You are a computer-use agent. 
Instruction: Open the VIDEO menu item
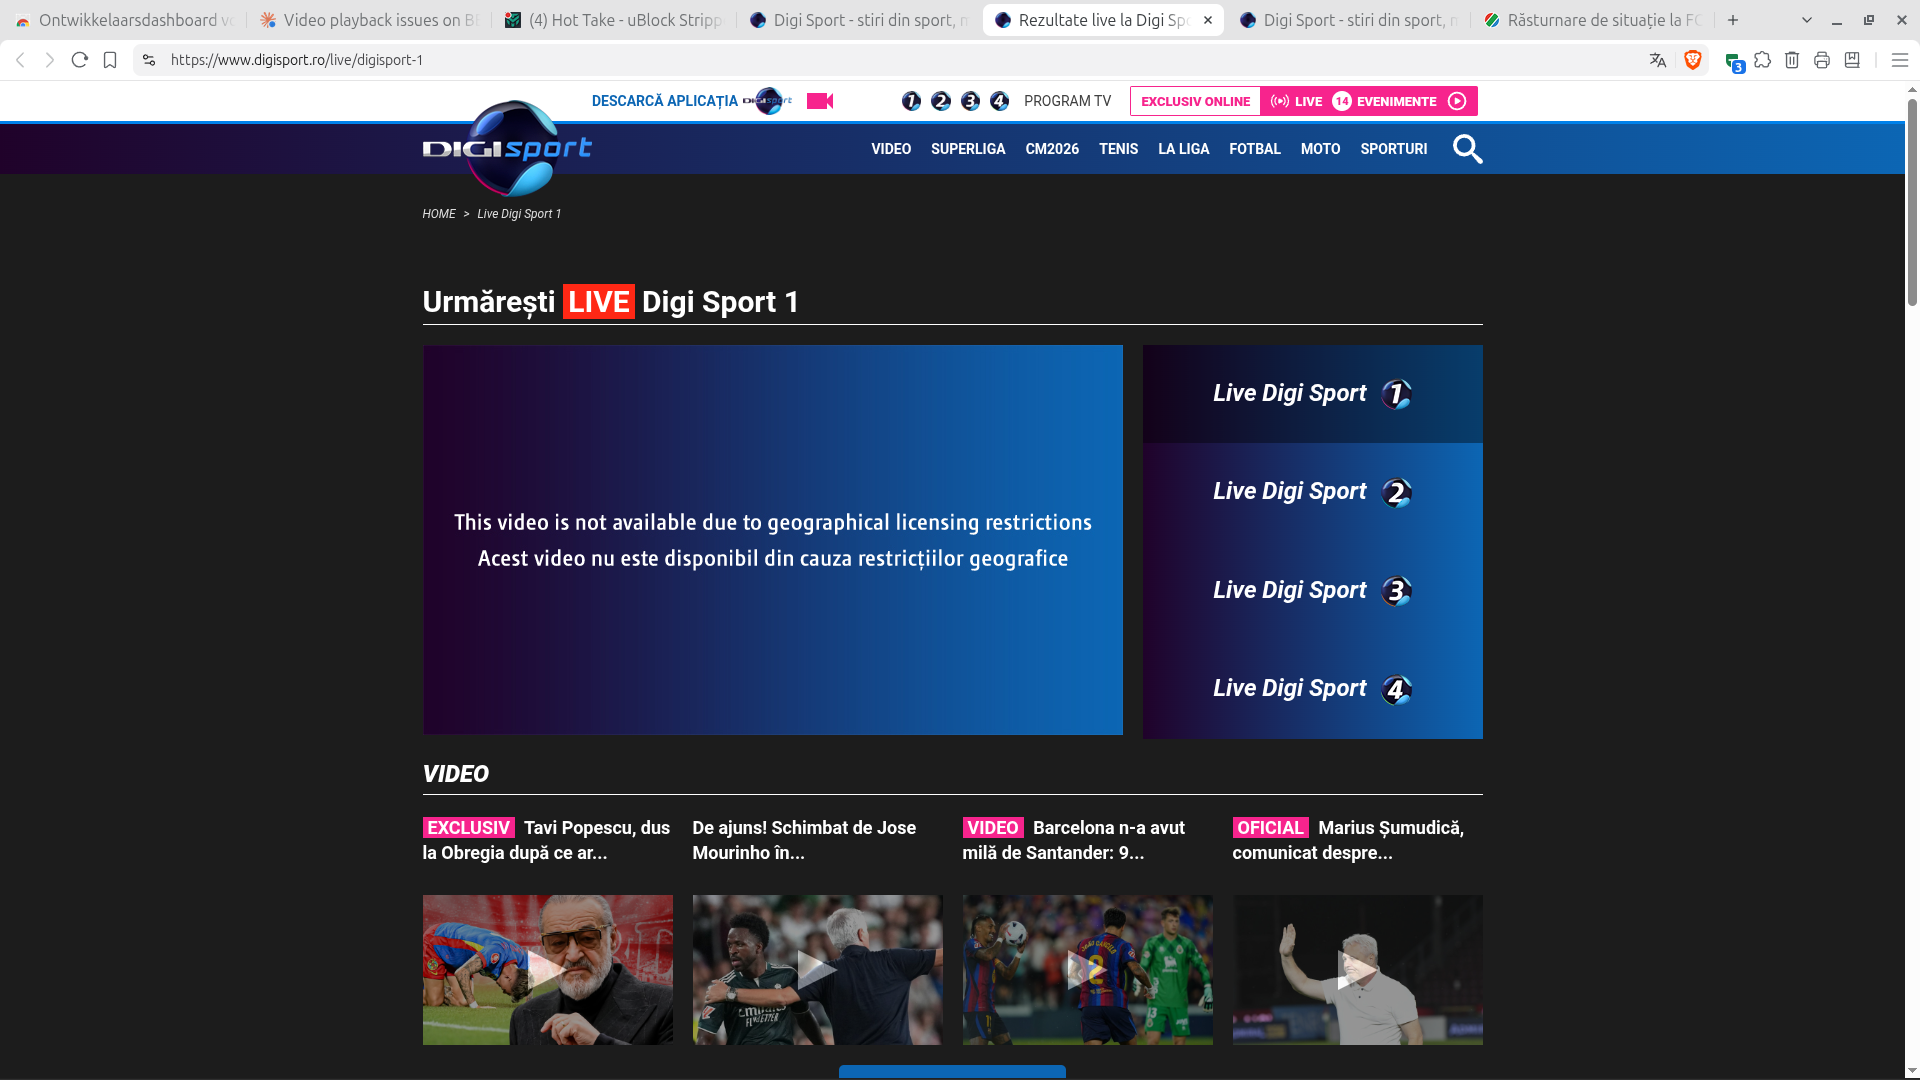(891, 149)
